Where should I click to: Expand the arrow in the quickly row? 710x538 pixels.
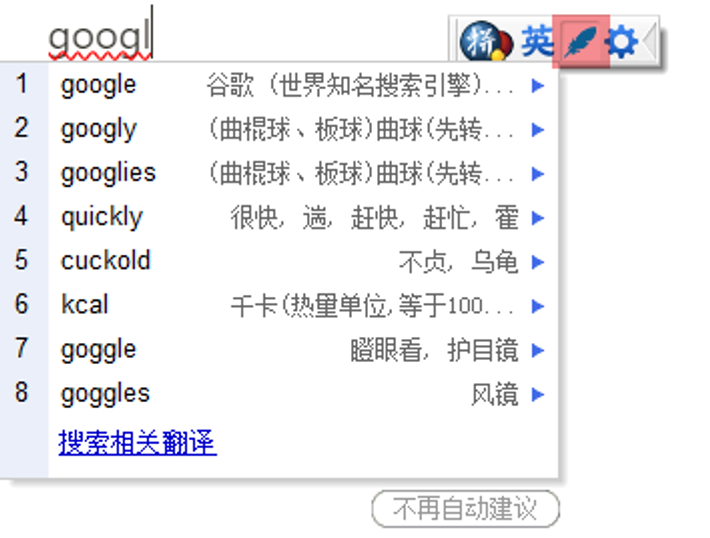(537, 218)
